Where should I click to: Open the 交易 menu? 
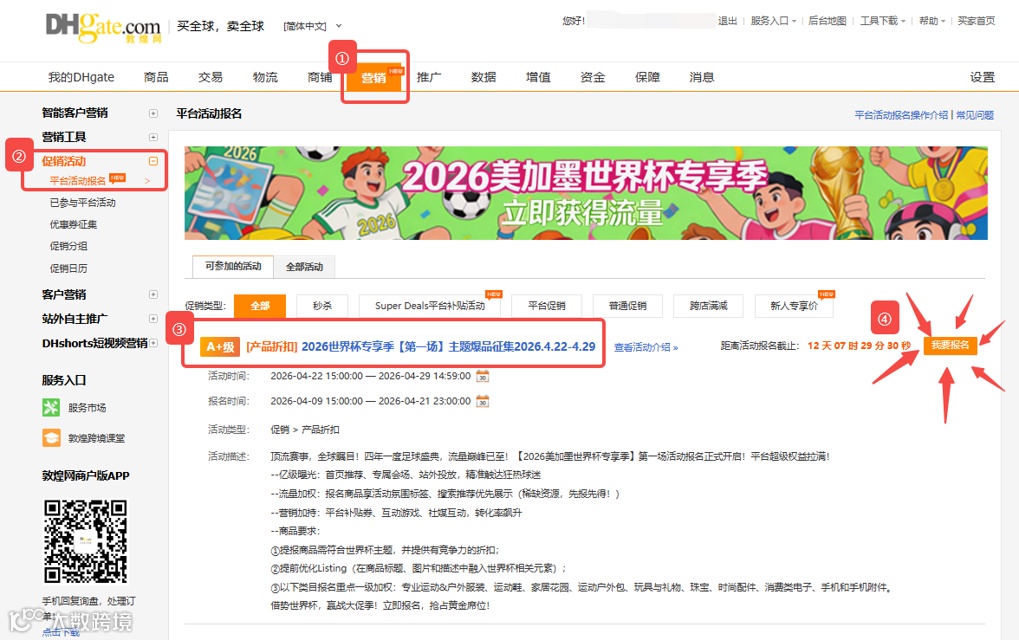pyautogui.click(x=211, y=77)
